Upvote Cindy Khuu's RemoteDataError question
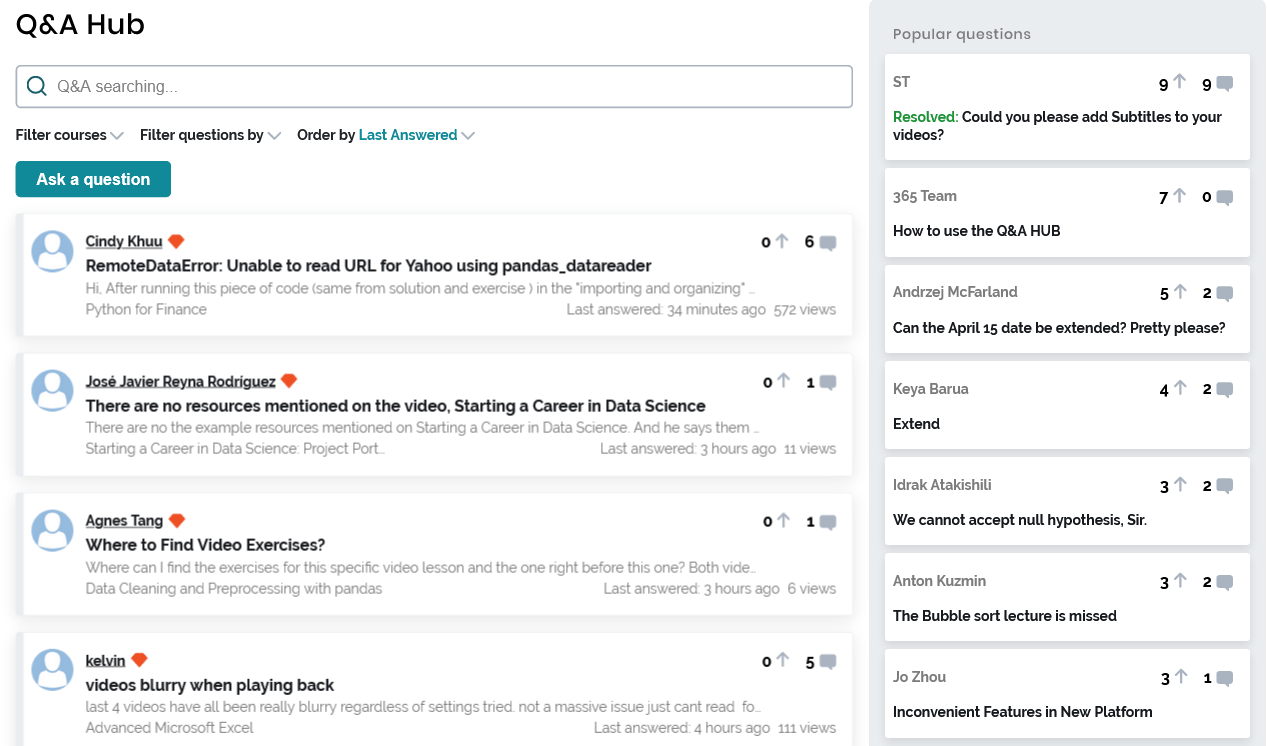 click(x=782, y=242)
